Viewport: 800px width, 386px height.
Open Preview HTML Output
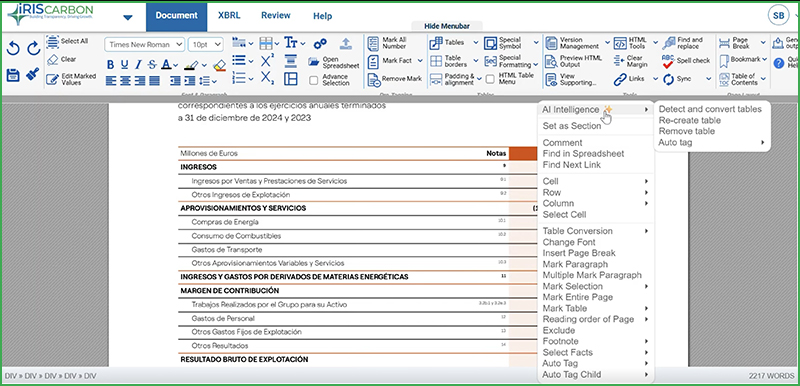click(x=573, y=61)
